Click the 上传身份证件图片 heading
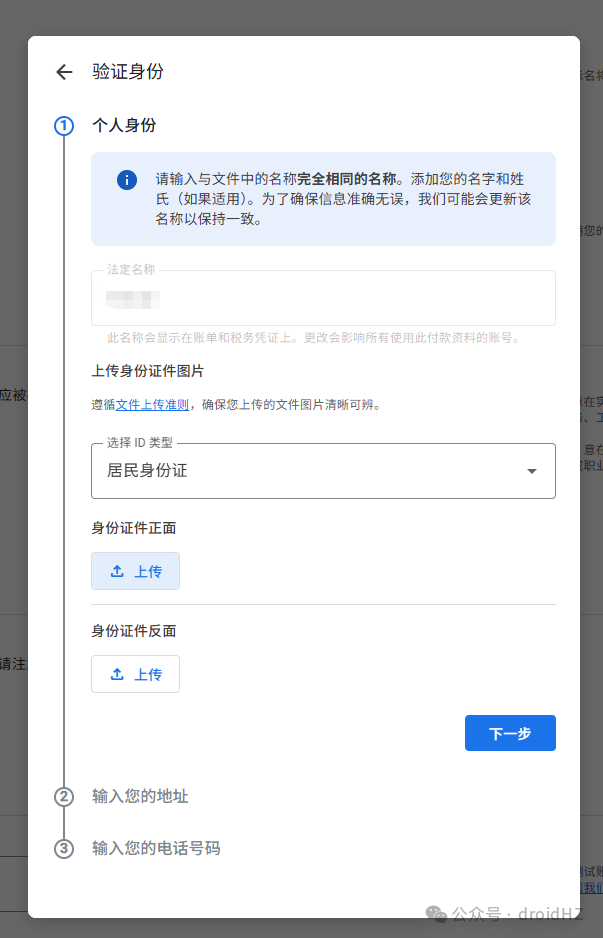603x938 pixels. pos(147,371)
